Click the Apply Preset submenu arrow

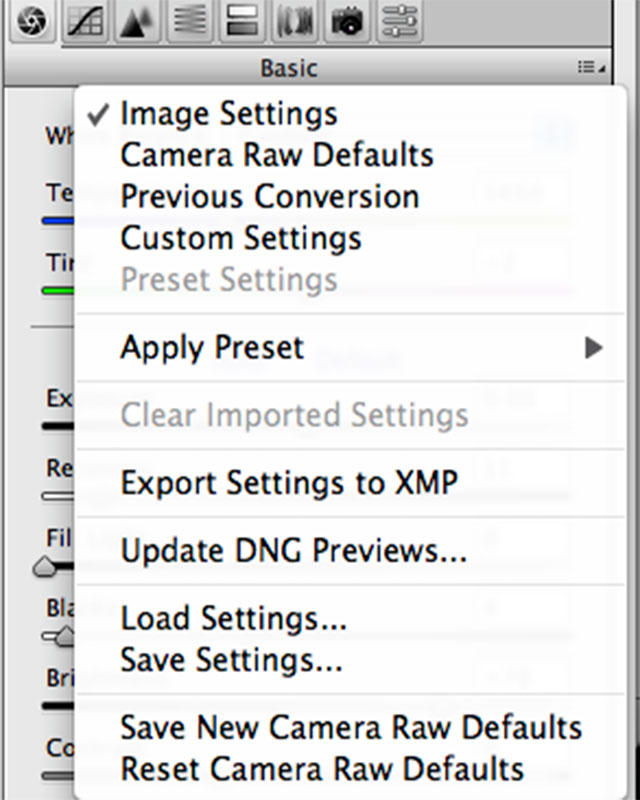[594, 348]
